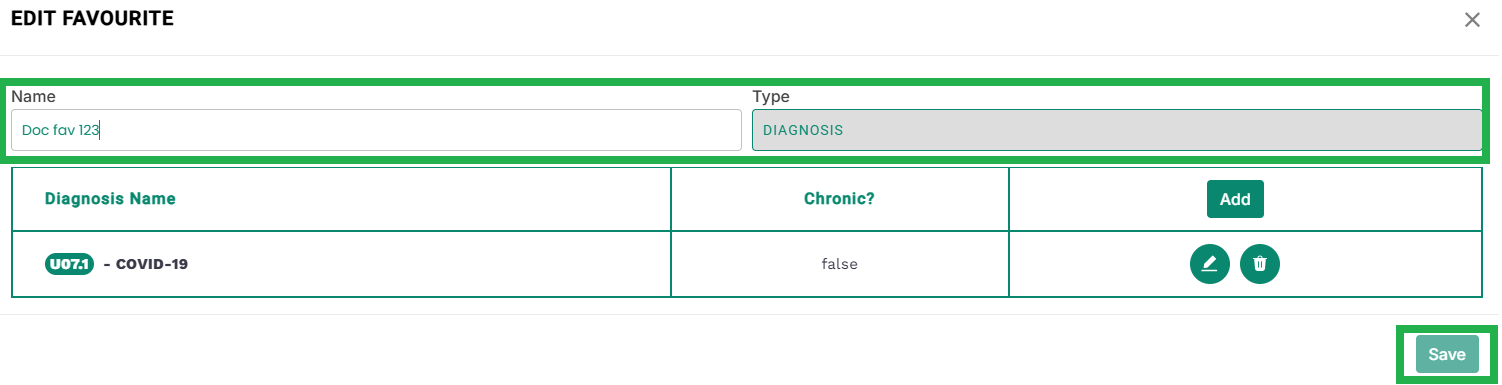Click the EDIT FAVOURITE dialog title

[x=92, y=19]
